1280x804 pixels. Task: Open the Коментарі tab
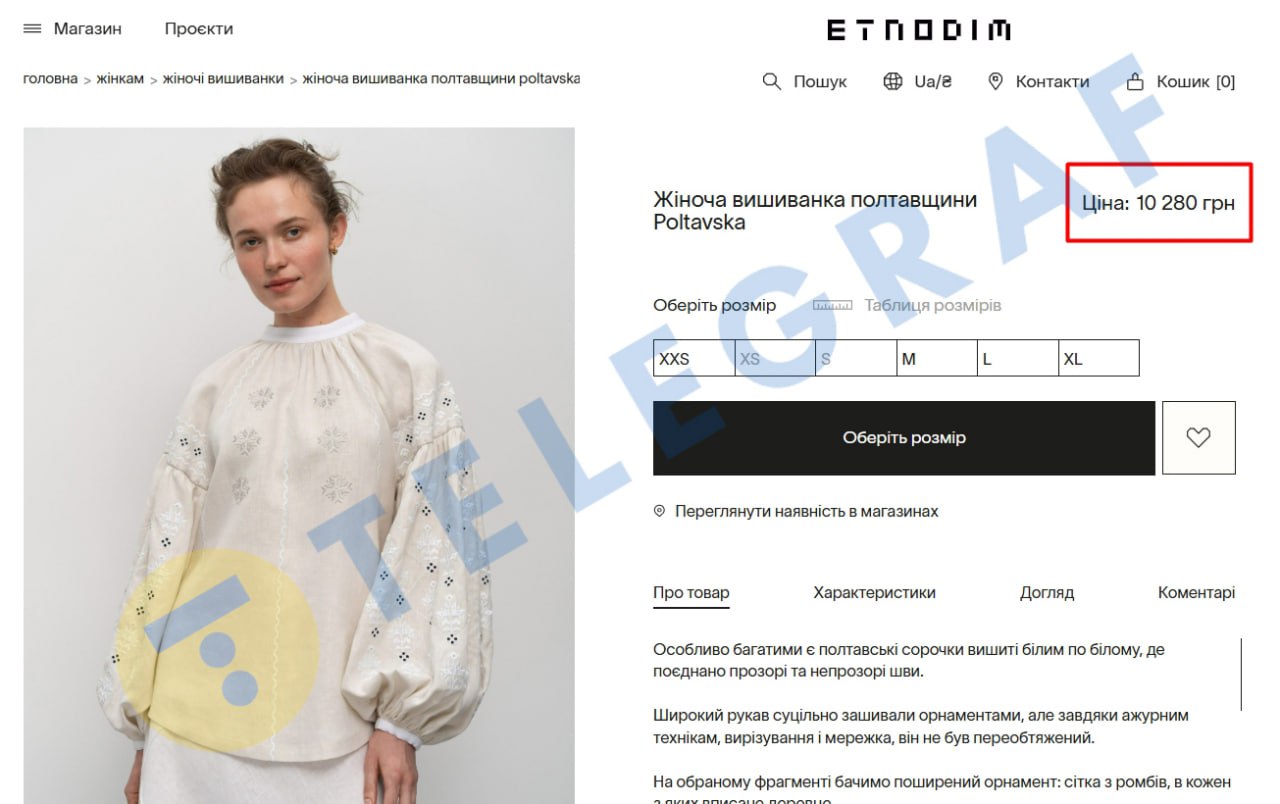1196,592
